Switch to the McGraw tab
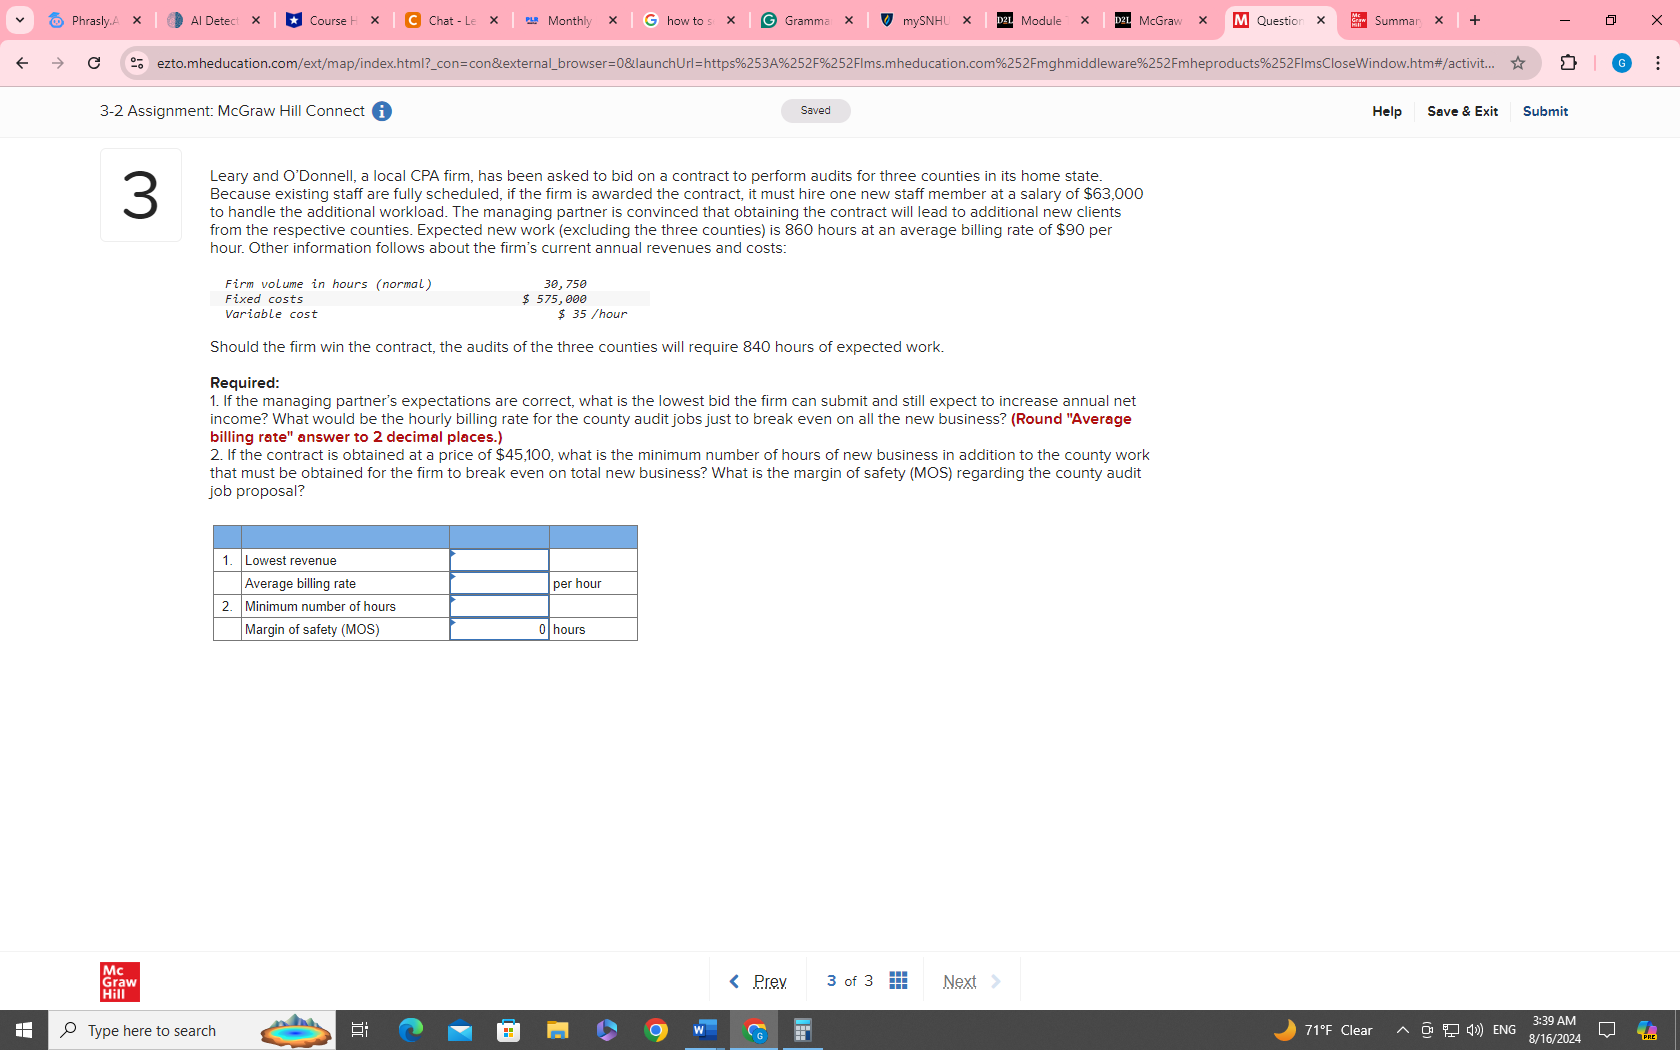The image size is (1680, 1050). click(1161, 20)
